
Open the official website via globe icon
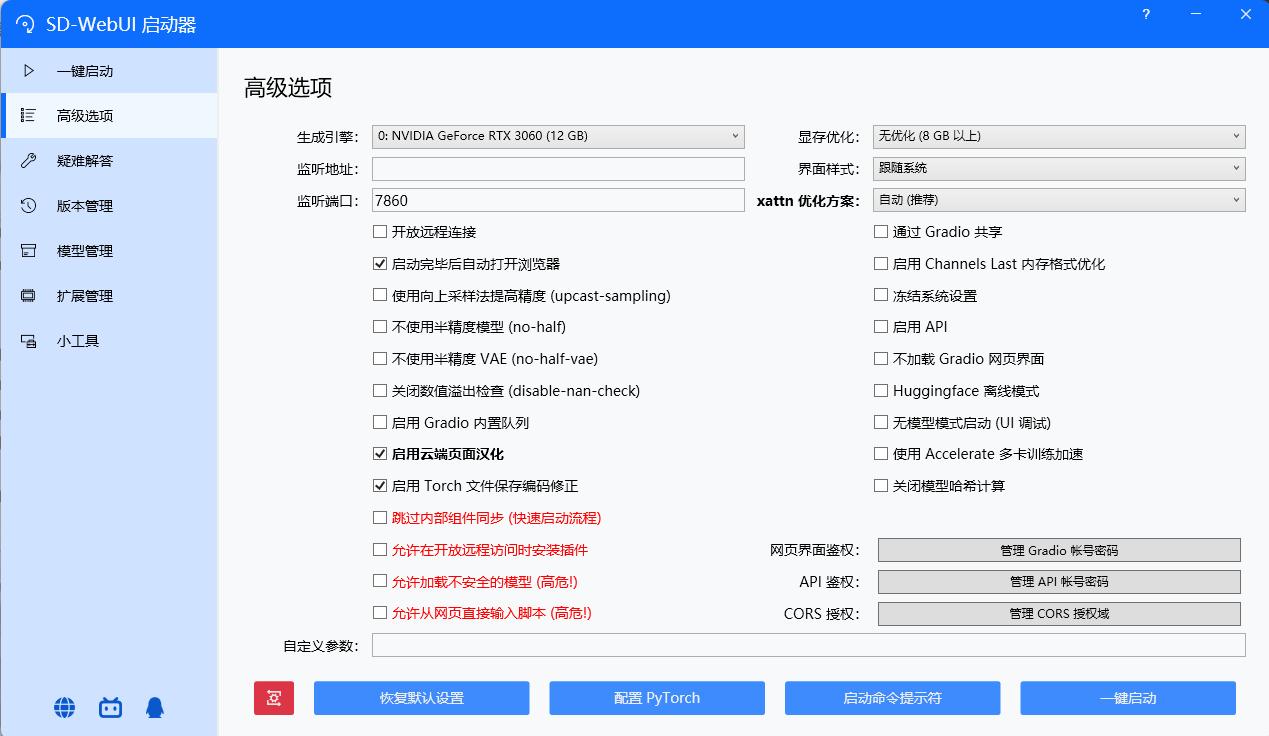(x=64, y=707)
